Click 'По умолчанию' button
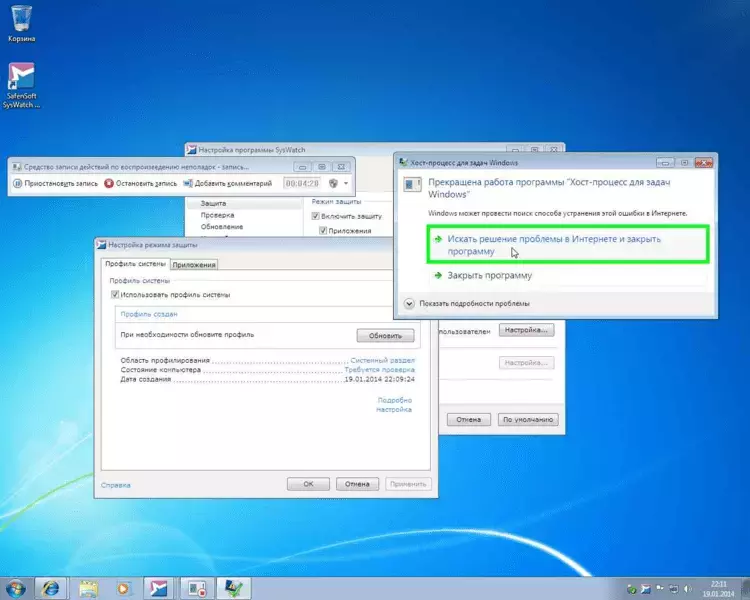This screenshot has height=600, width=750. 528,420
